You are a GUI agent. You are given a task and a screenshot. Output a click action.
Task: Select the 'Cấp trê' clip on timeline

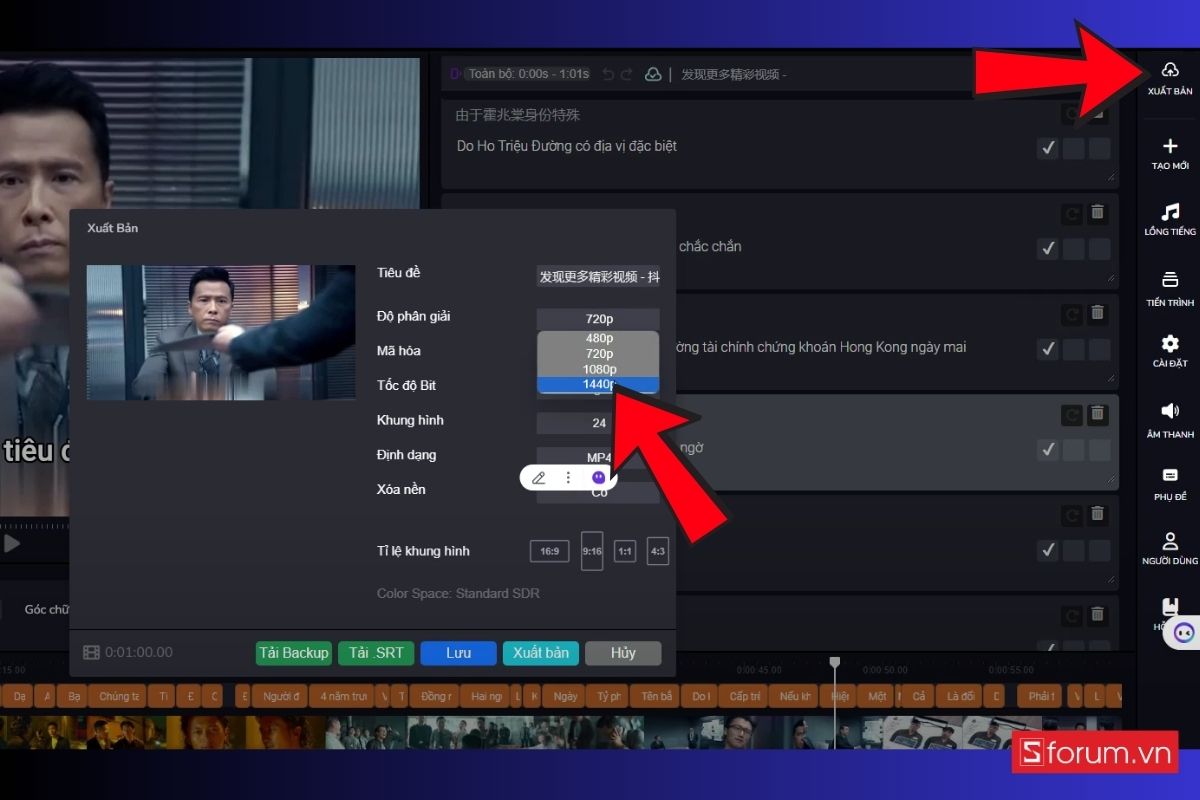(745, 696)
